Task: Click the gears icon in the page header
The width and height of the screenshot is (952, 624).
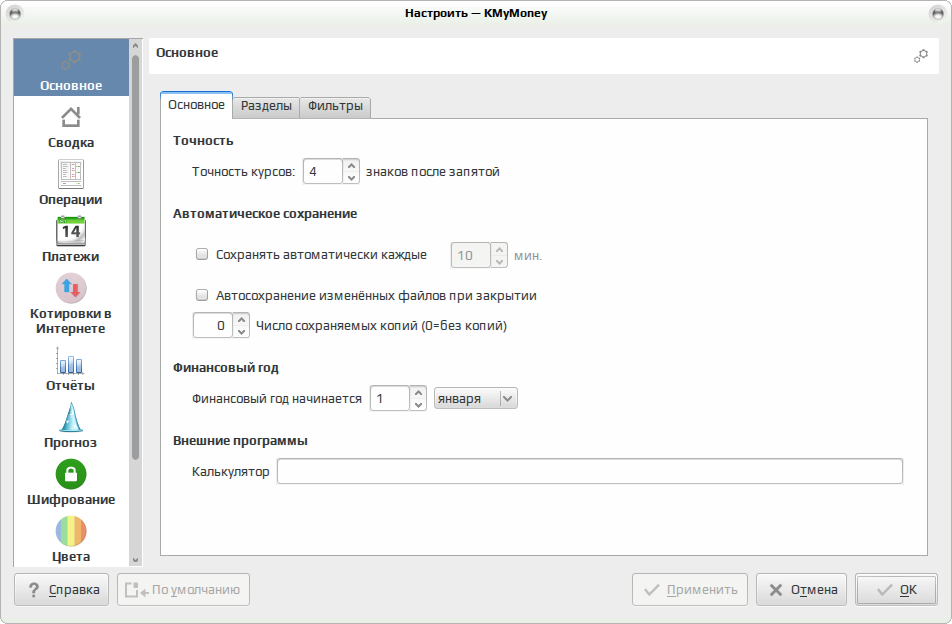Action: [920, 56]
